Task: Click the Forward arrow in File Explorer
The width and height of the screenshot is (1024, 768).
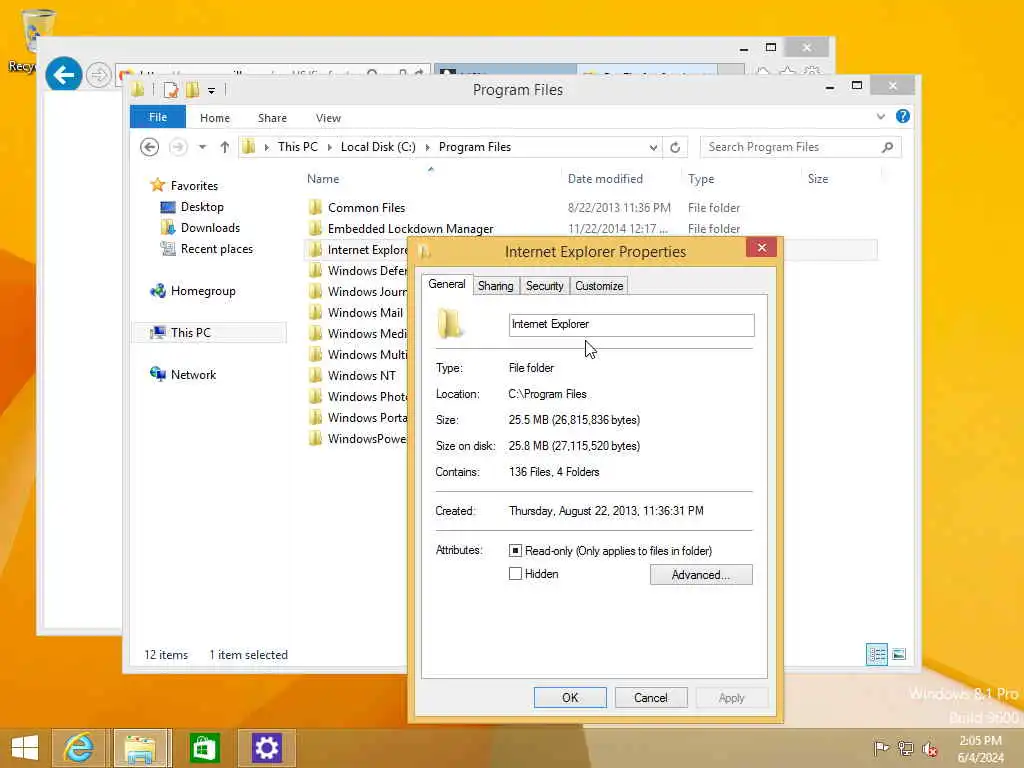Action: (x=178, y=147)
